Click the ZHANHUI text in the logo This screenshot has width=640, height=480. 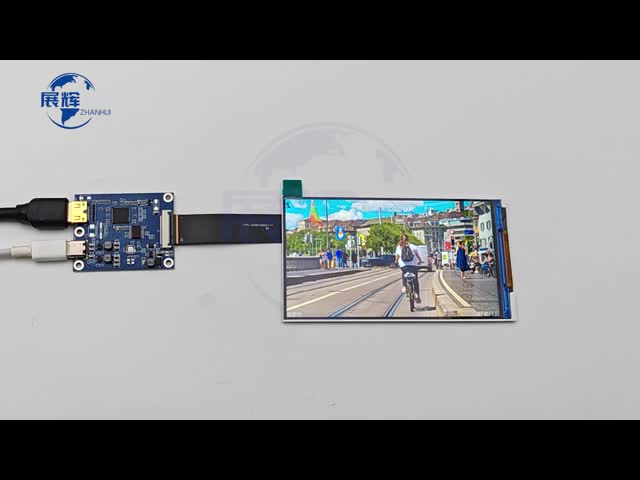coord(96,112)
